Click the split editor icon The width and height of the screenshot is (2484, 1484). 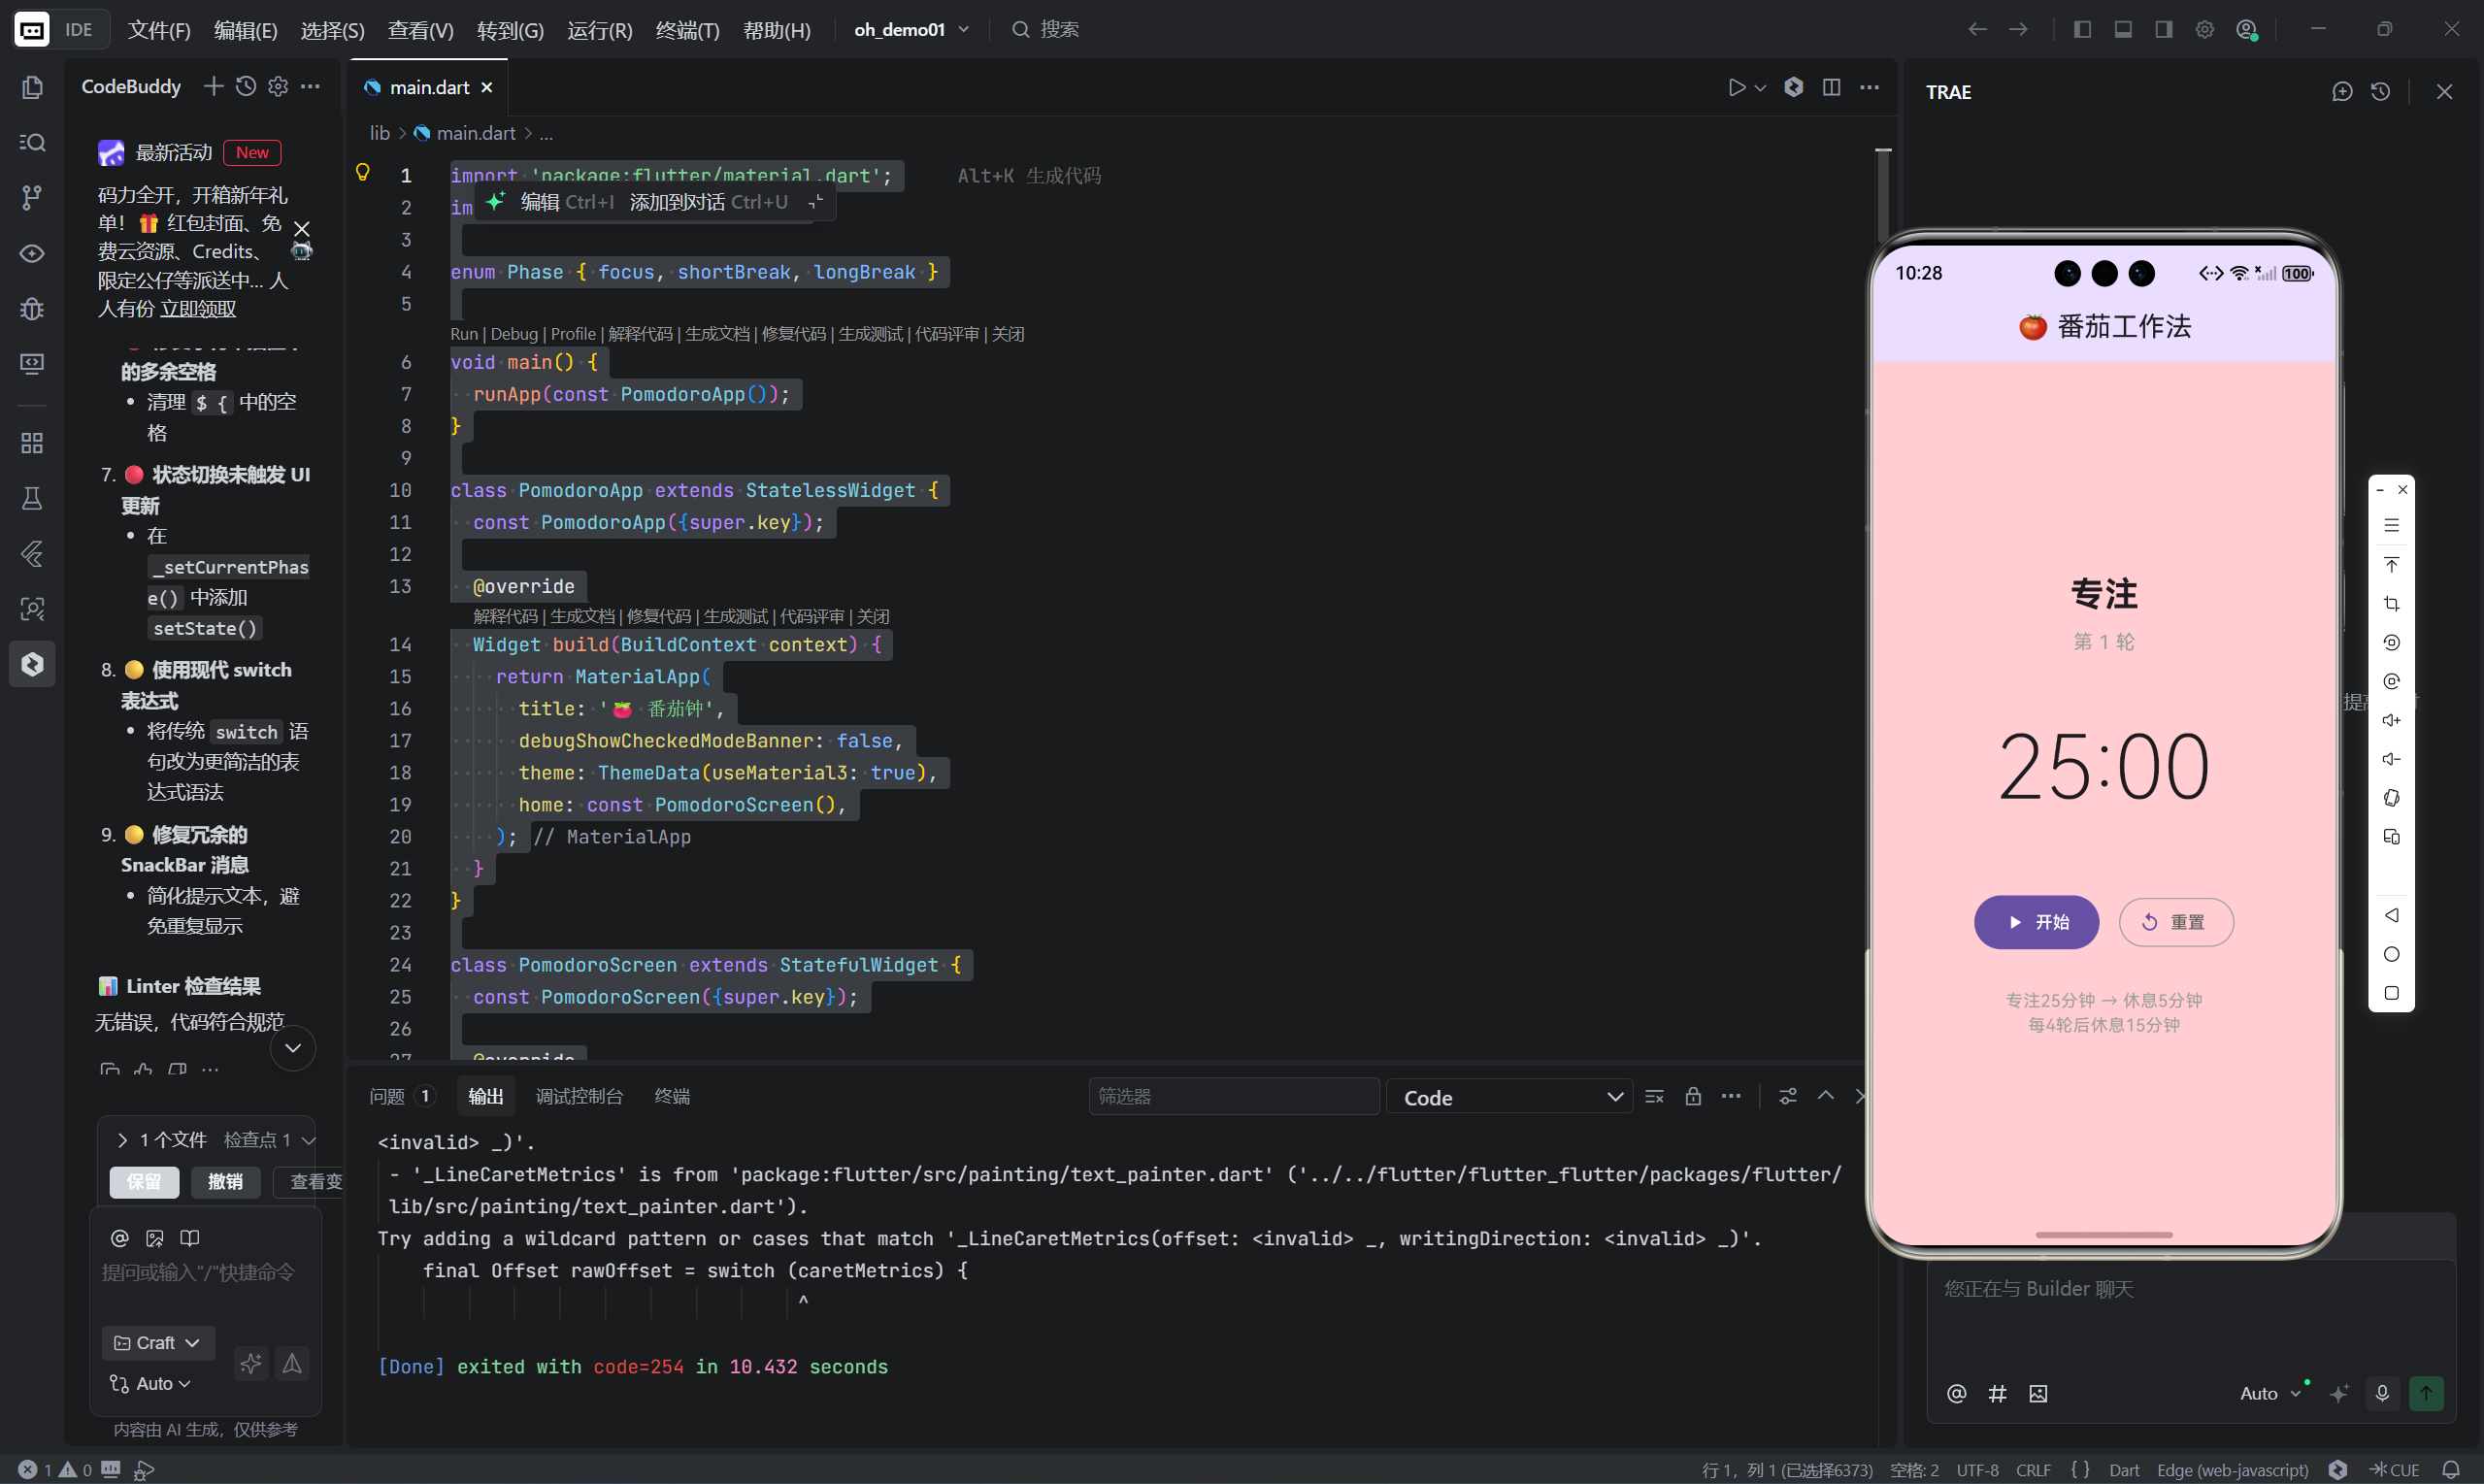tap(1831, 88)
